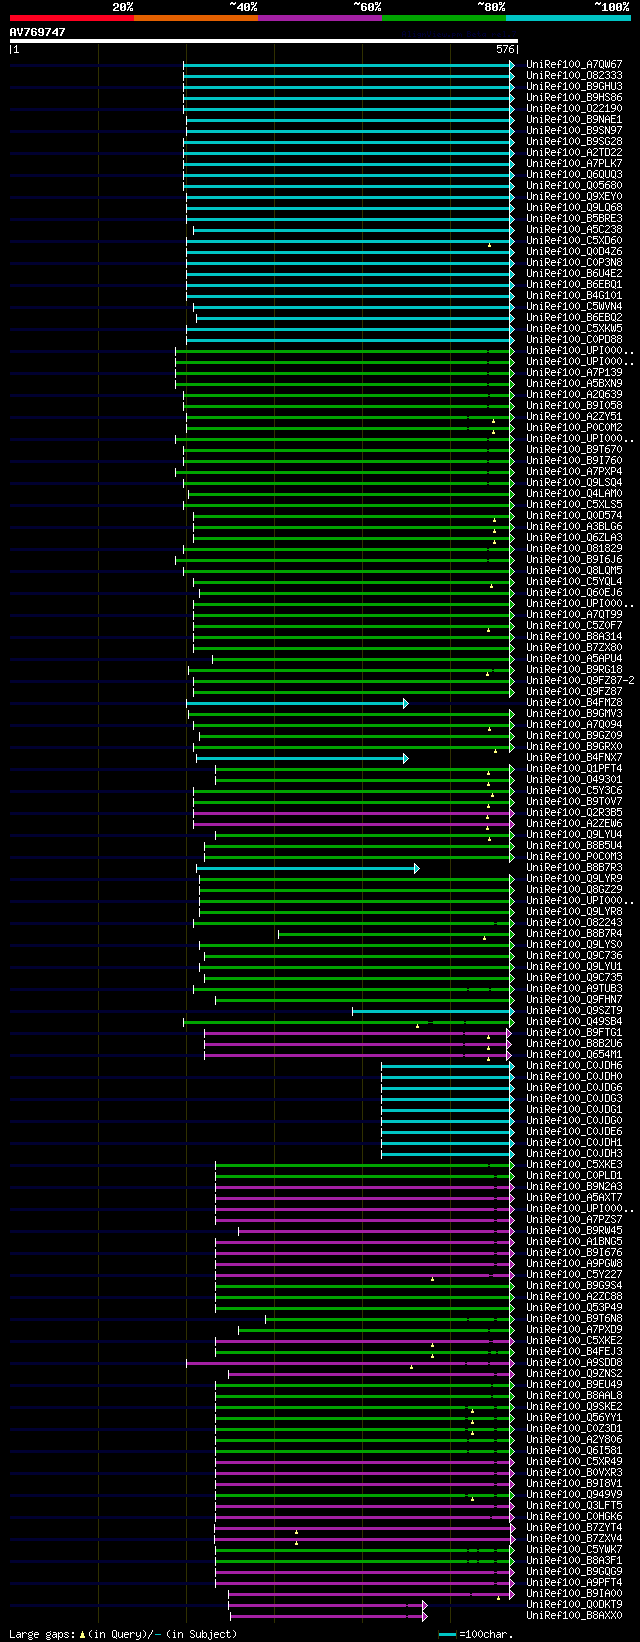Image resolution: width=640 pixels, height=1642 pixels.
Task: Click the orange ~40% identity legend segment
Action: (196, 17)
